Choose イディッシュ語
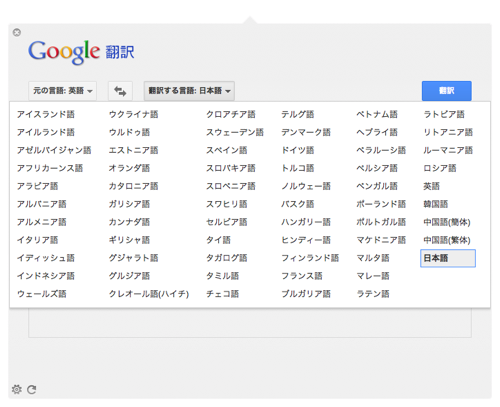500x407 pixels. click(46, 258)
